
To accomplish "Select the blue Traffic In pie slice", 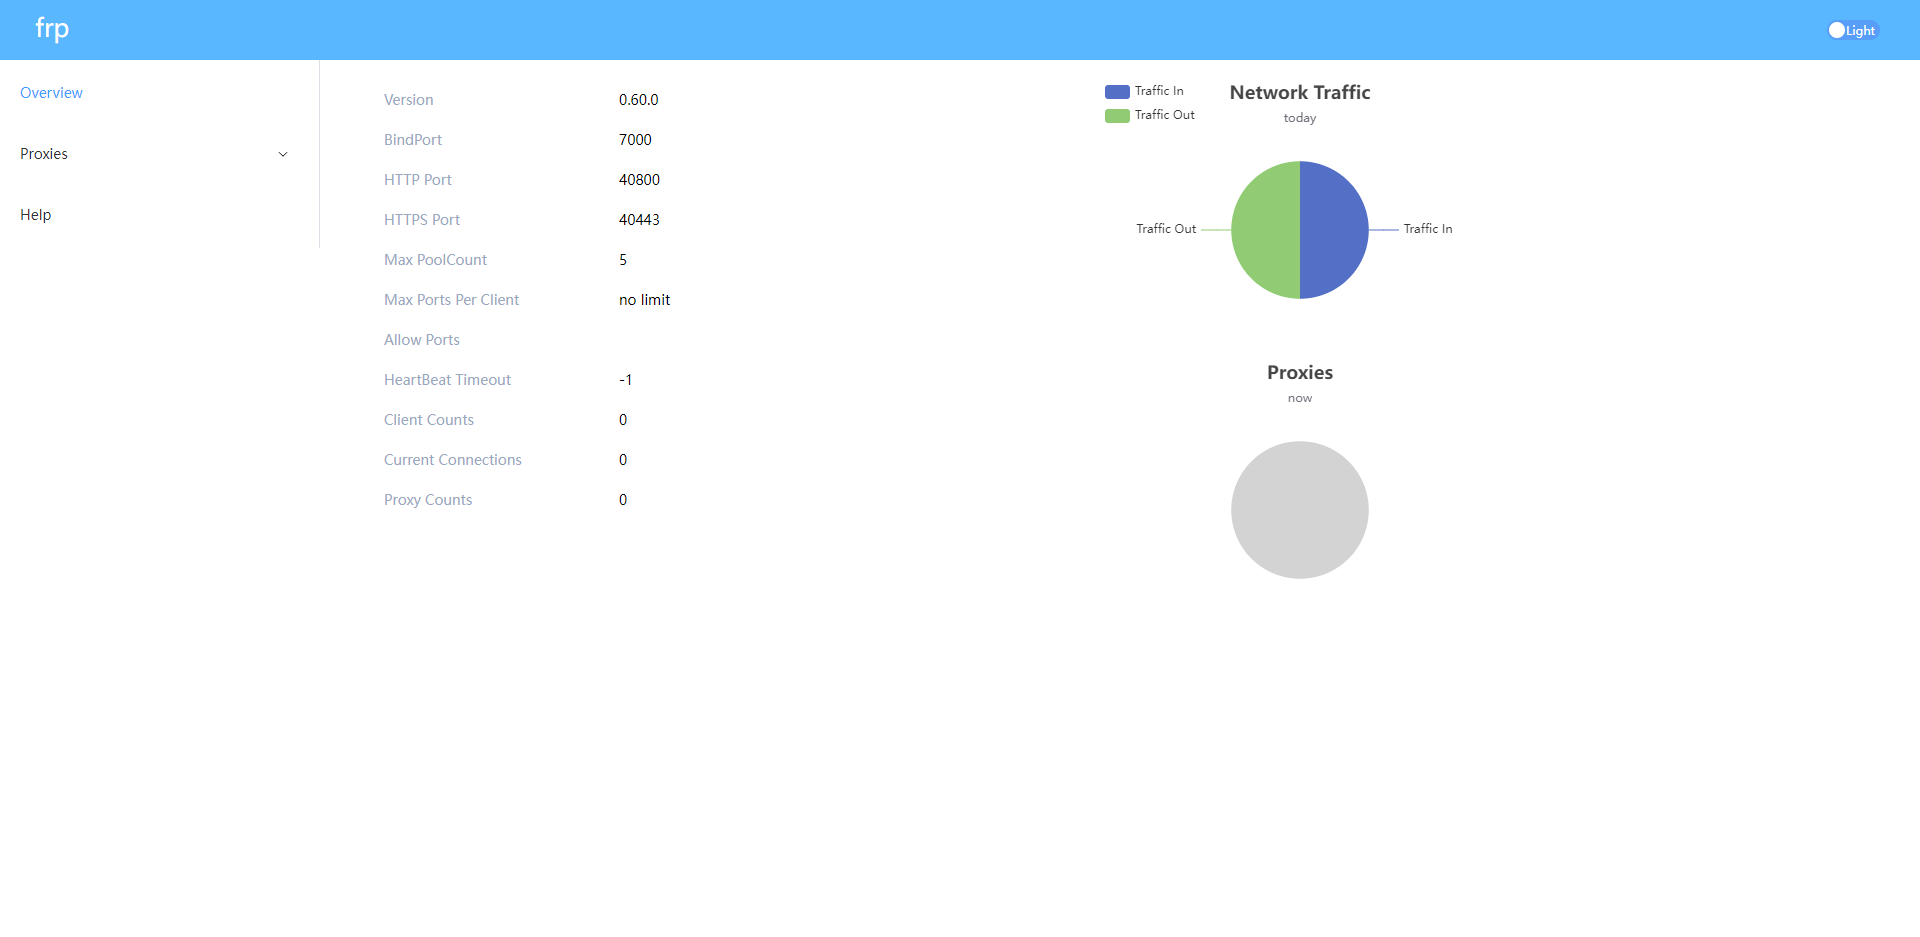I will (x=1335, y=230).
